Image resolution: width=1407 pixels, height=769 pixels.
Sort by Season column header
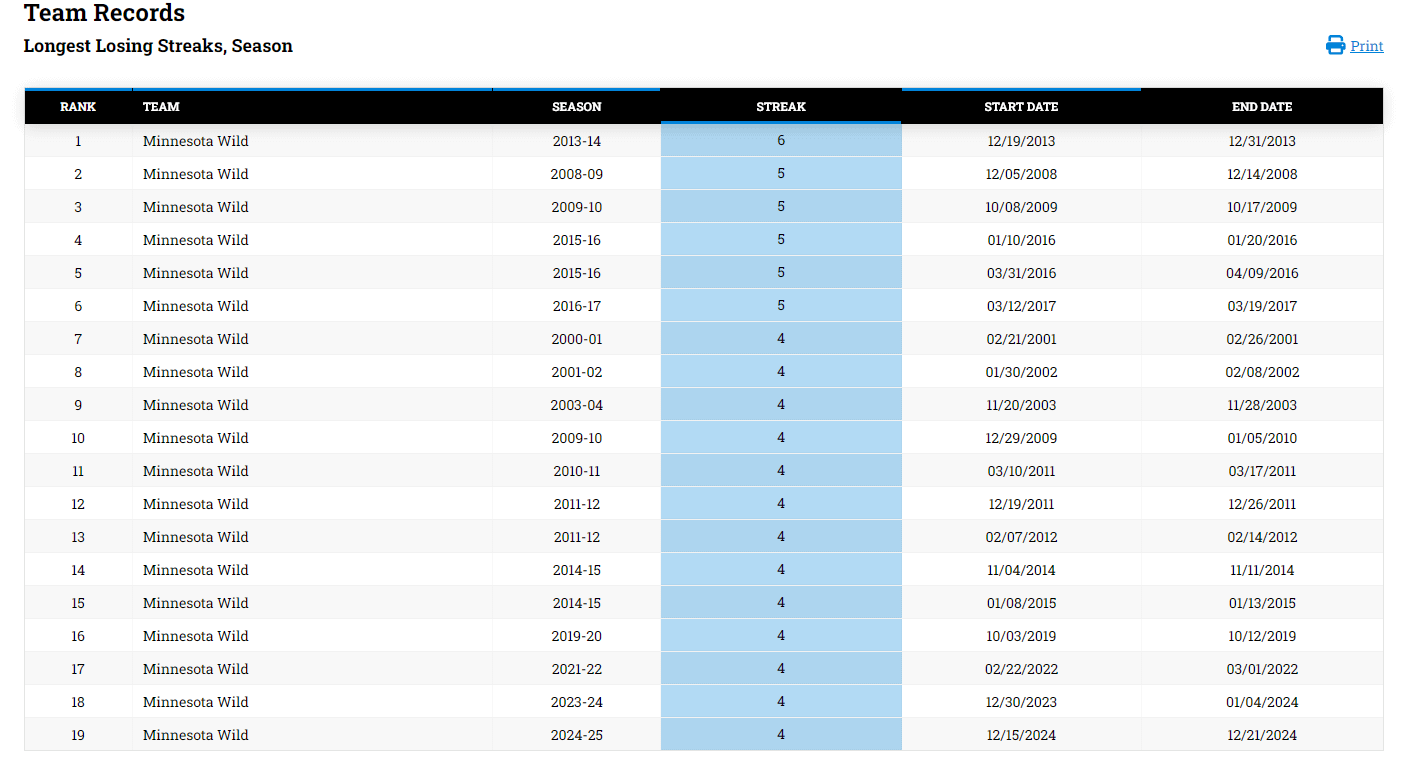[576, 107]
